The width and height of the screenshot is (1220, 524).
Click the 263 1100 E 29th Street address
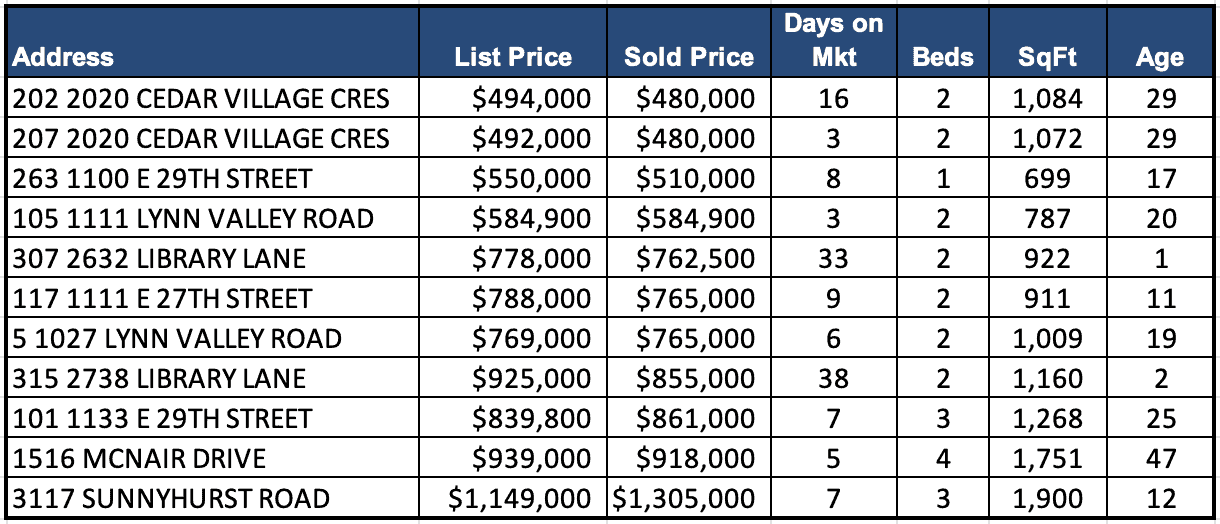point(163,178)
